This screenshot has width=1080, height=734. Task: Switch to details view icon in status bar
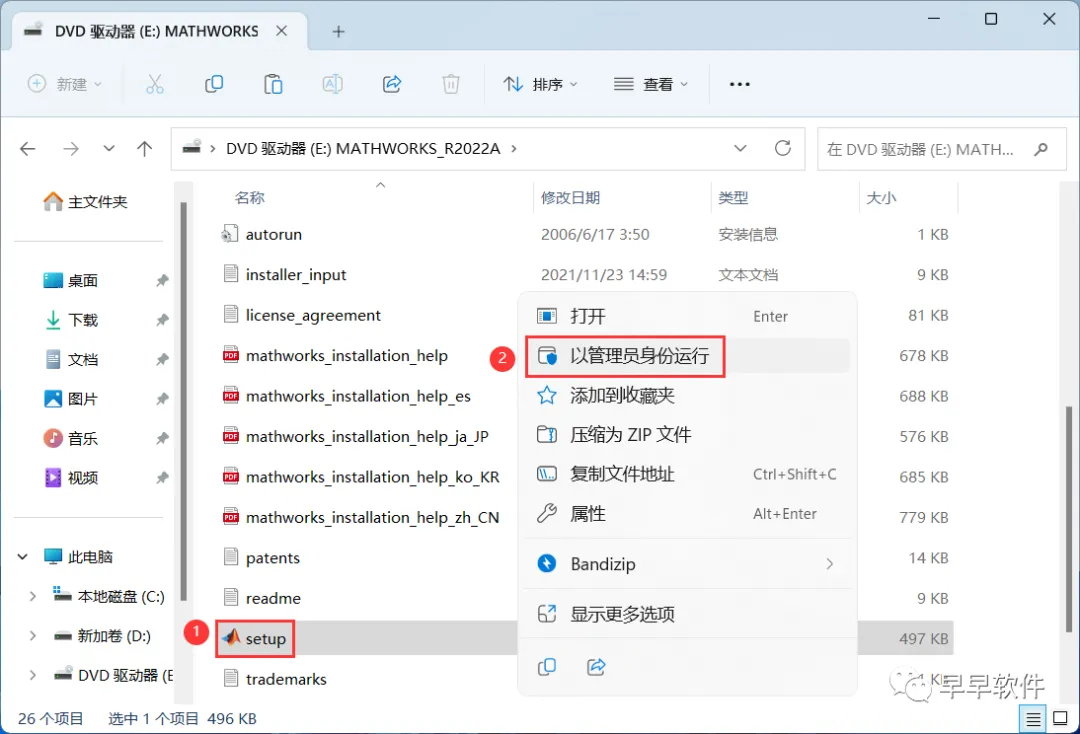[x=1032, y=720]
